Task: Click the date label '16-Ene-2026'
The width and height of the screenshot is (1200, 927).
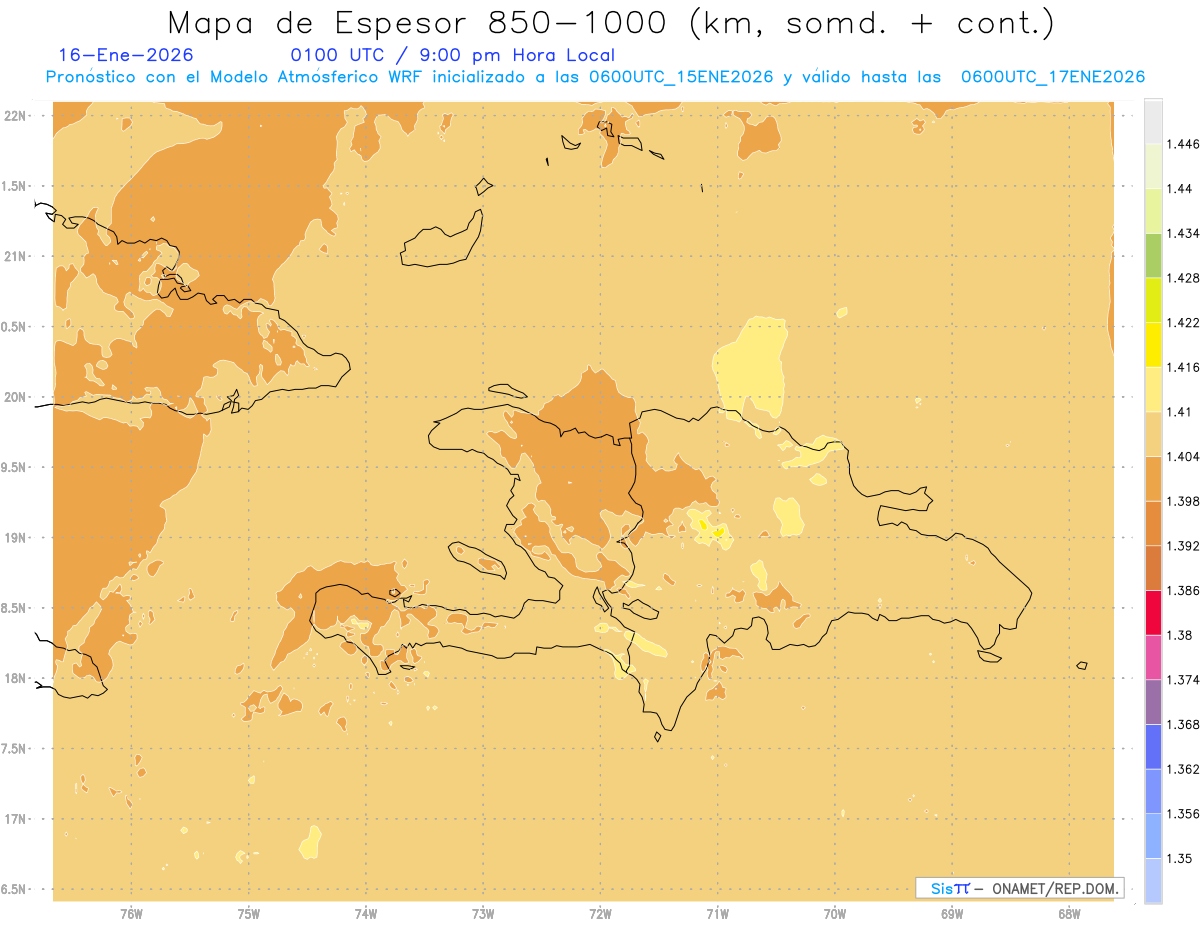Action: coord(126,55)
